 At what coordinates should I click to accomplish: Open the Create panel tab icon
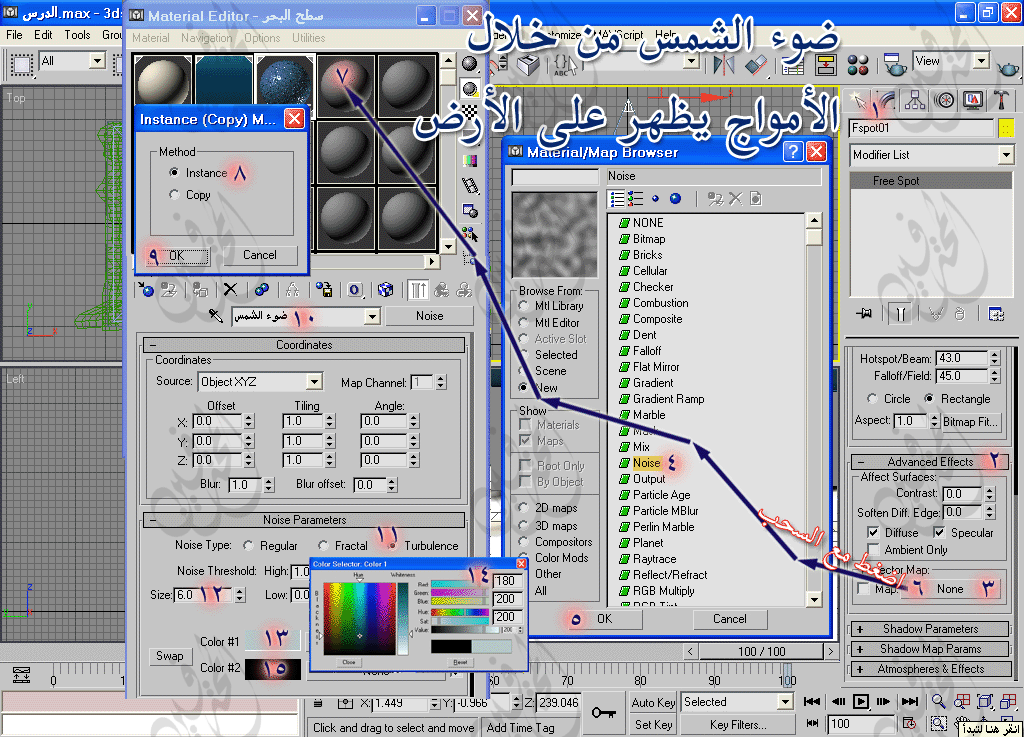click(x=858, y=101)
